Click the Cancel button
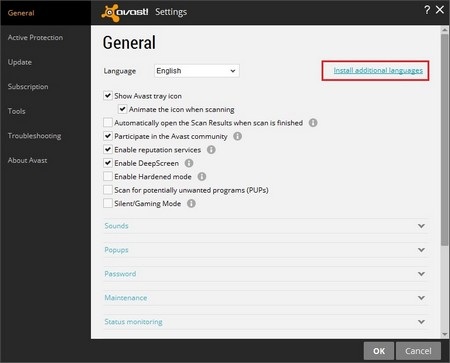This screenshot has width=450, height=363. point(418,351)
